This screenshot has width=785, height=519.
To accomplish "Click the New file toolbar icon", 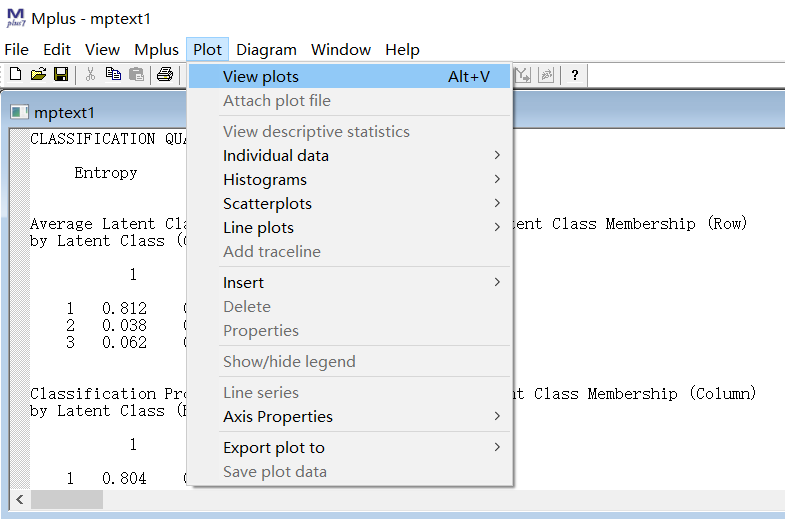I will (15, 75).
